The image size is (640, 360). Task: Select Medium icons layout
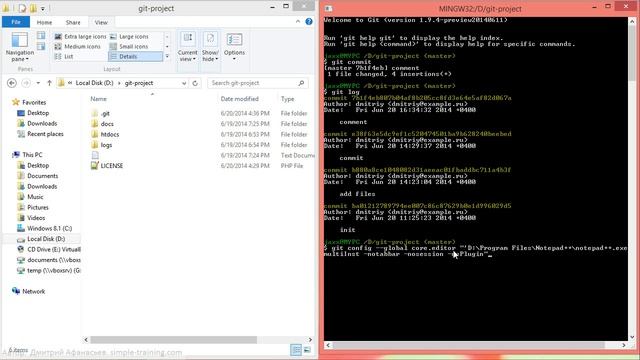point(78,47)
